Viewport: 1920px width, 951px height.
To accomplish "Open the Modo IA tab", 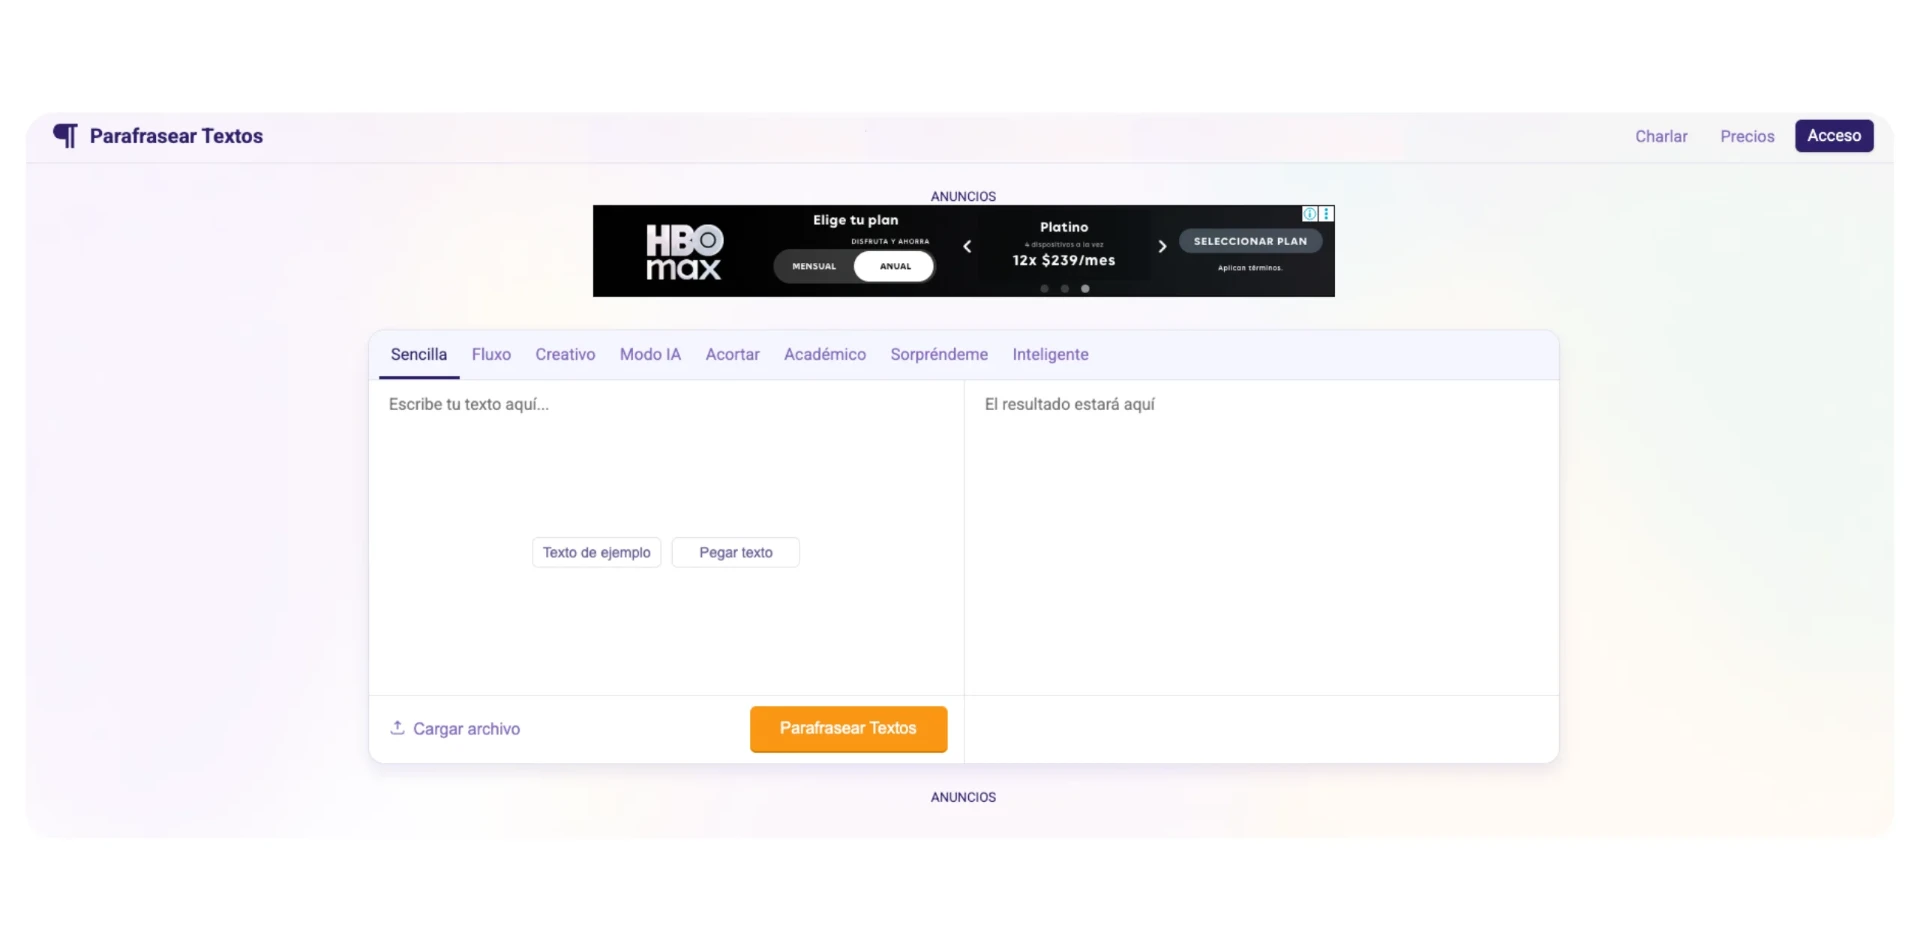I will click(650, 355).
